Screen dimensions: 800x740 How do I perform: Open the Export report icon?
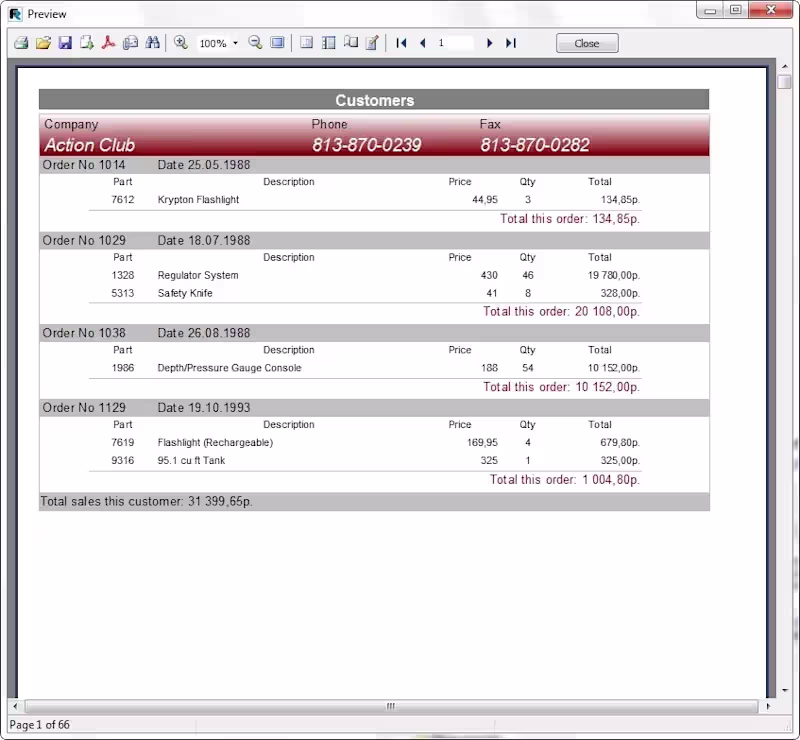(x=87, y=43)
